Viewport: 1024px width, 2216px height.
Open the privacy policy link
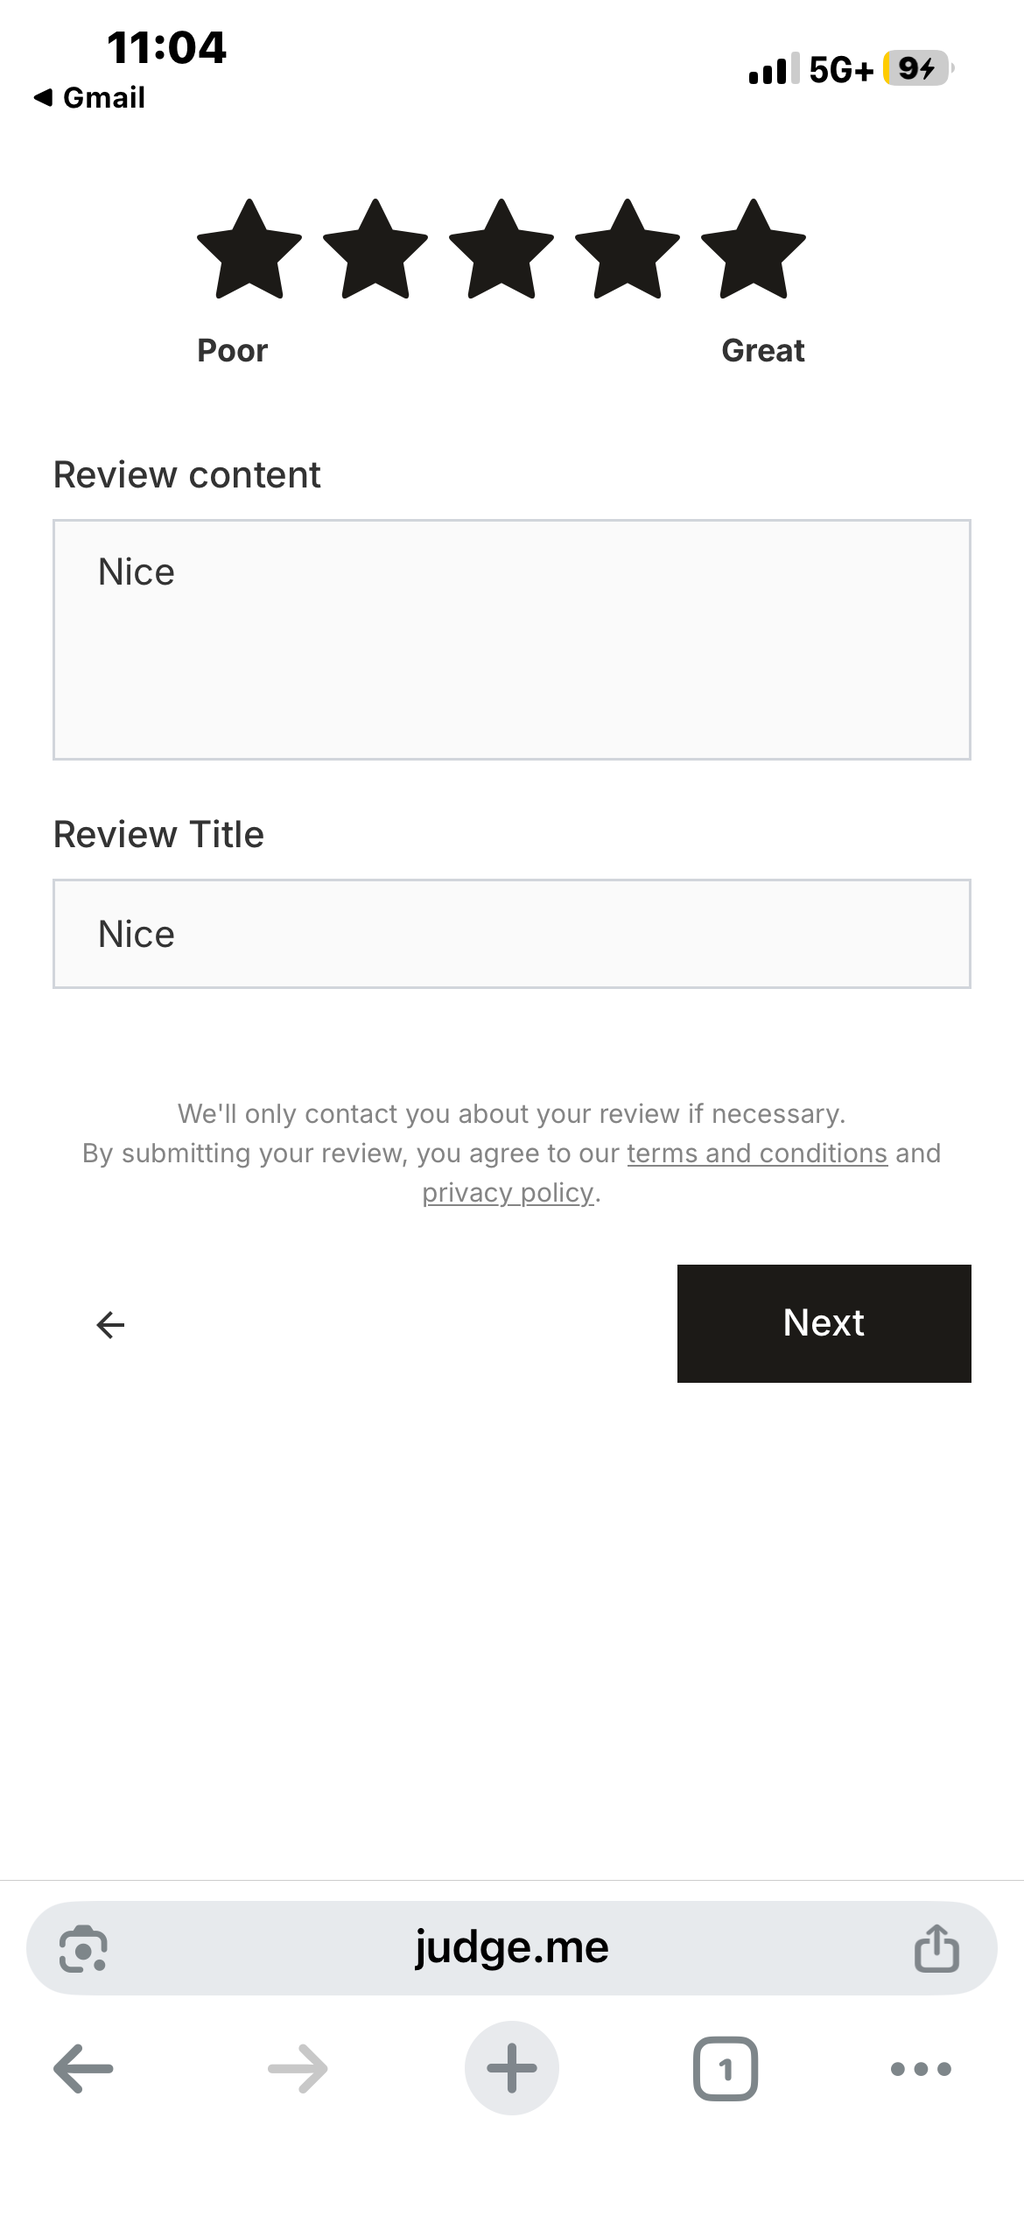[508, 1192]
